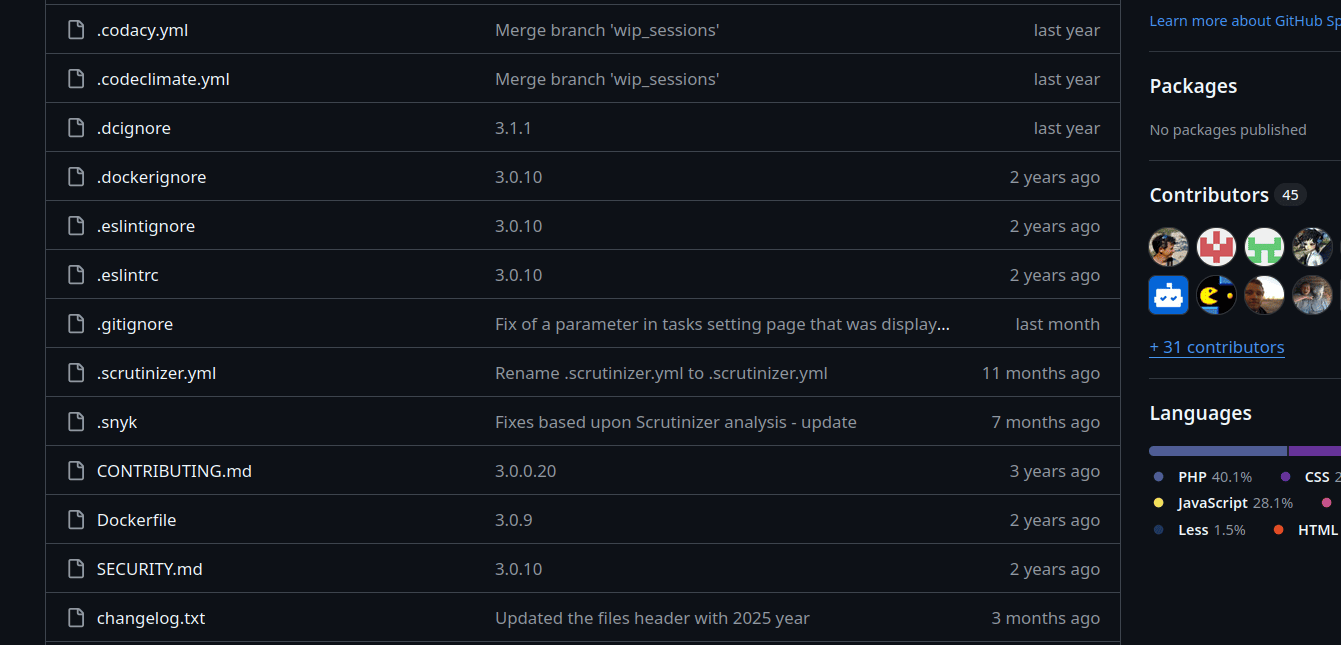Click the file icon next to Dockerfile
The width and height of the screenshot is (1341, 645).
coord(76,520)
